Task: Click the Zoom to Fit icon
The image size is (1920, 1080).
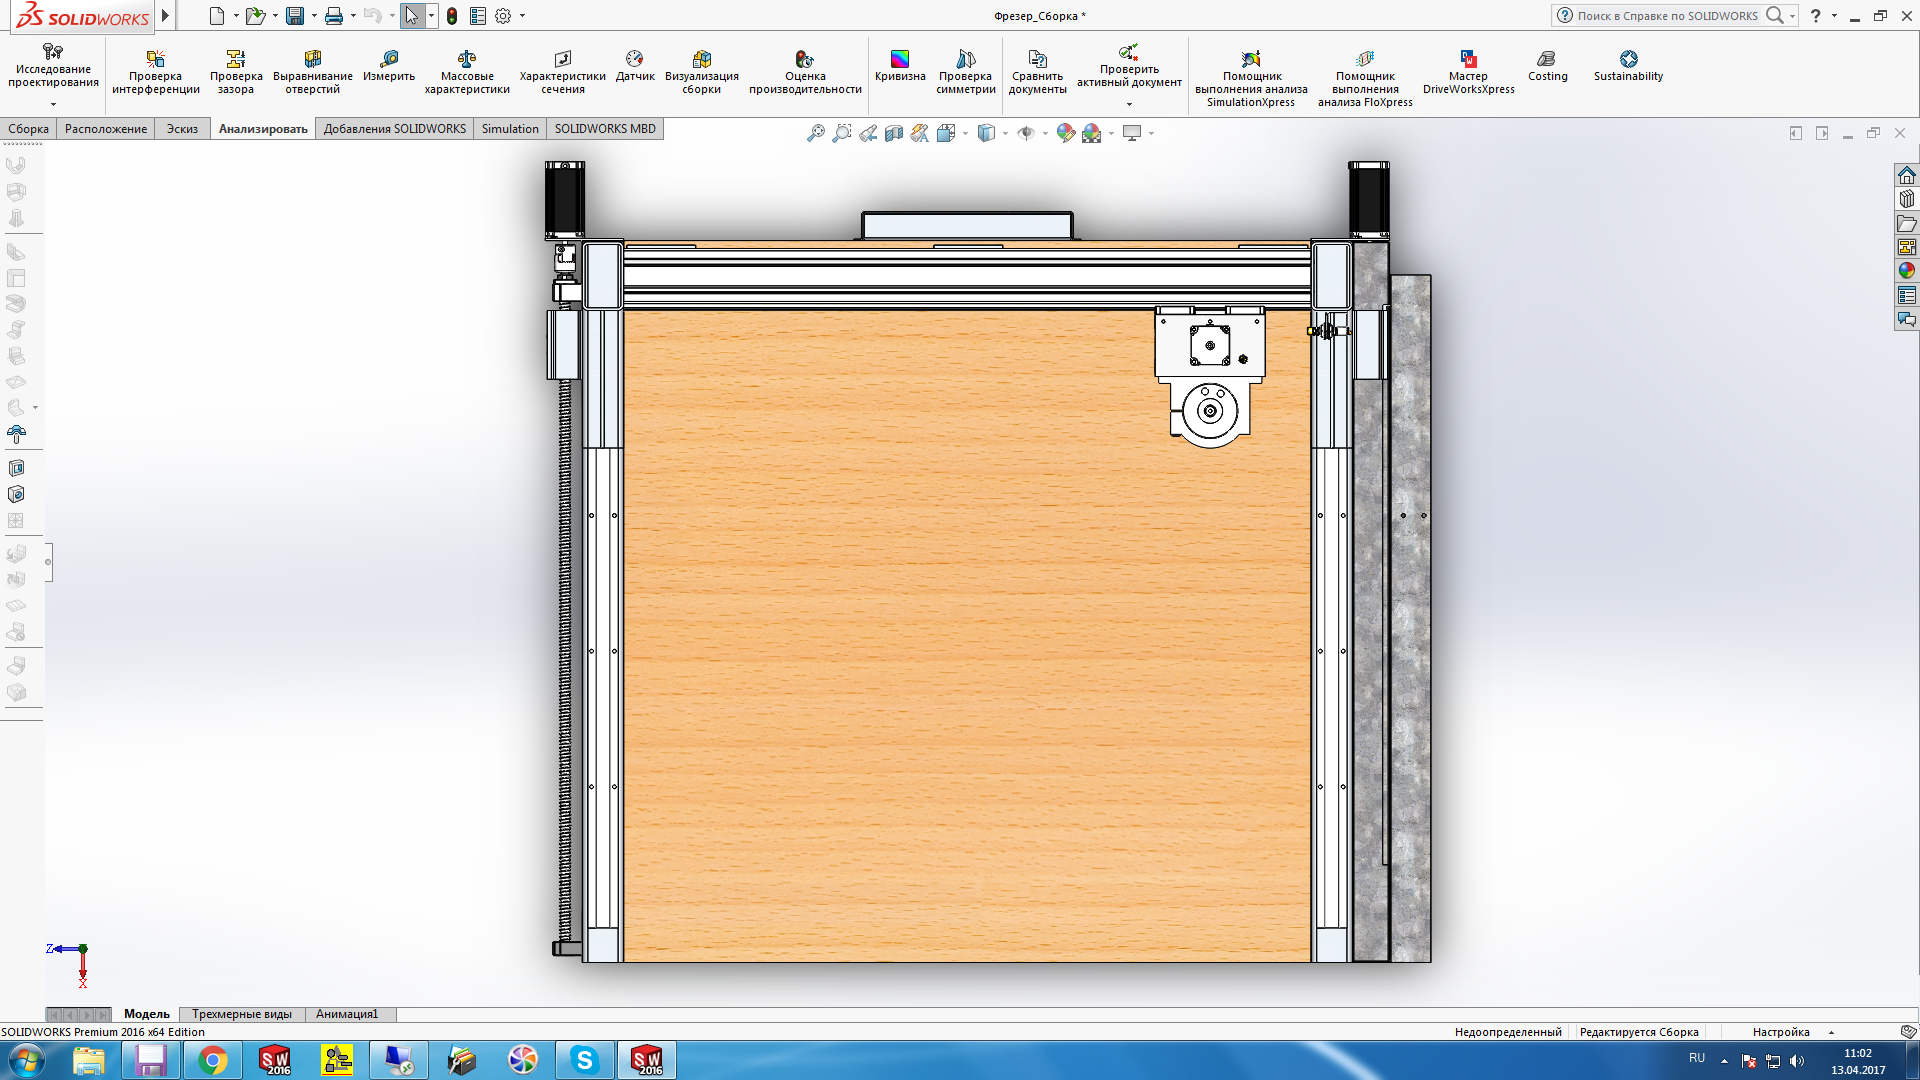Action: [x=816, y=133]
